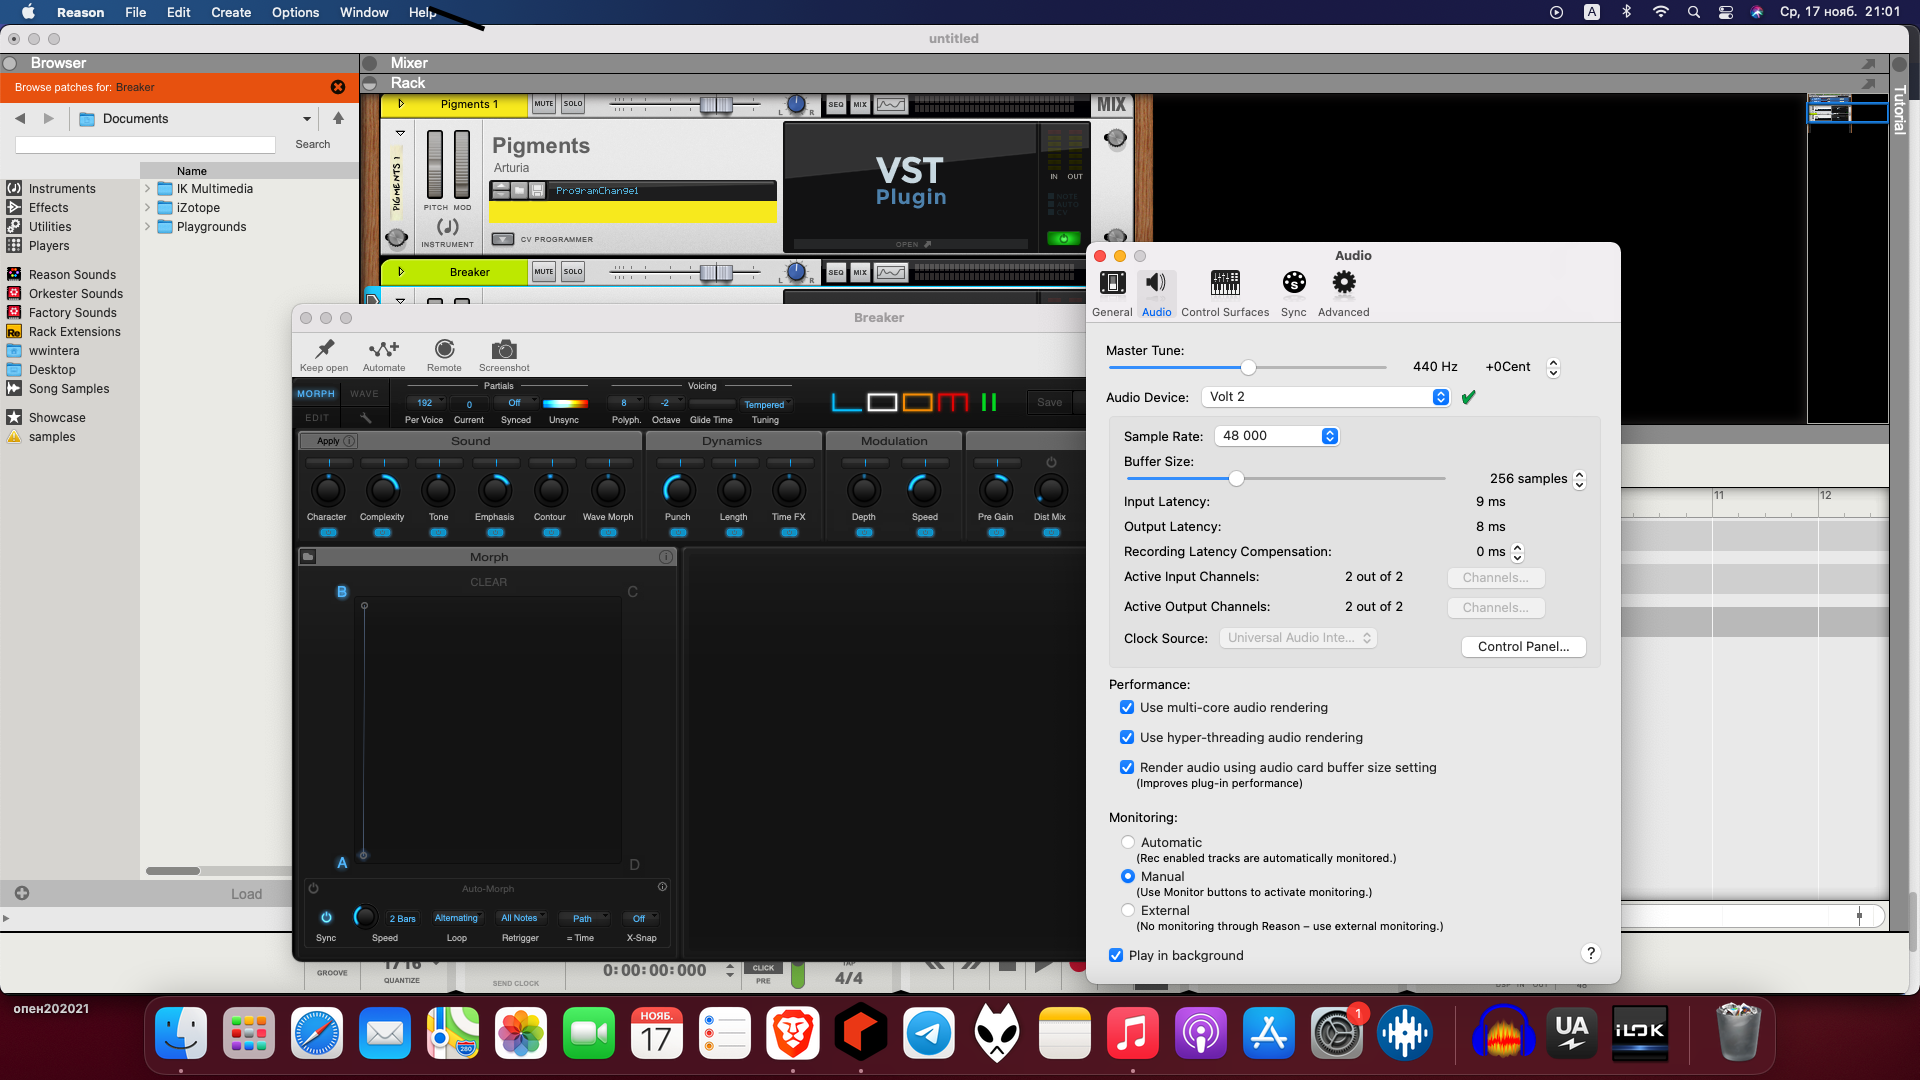Image resolution: width=1920 pixels, height=1080 pixels.
Task: Click the Auto-Morph power icon
Action: [313, 888]
